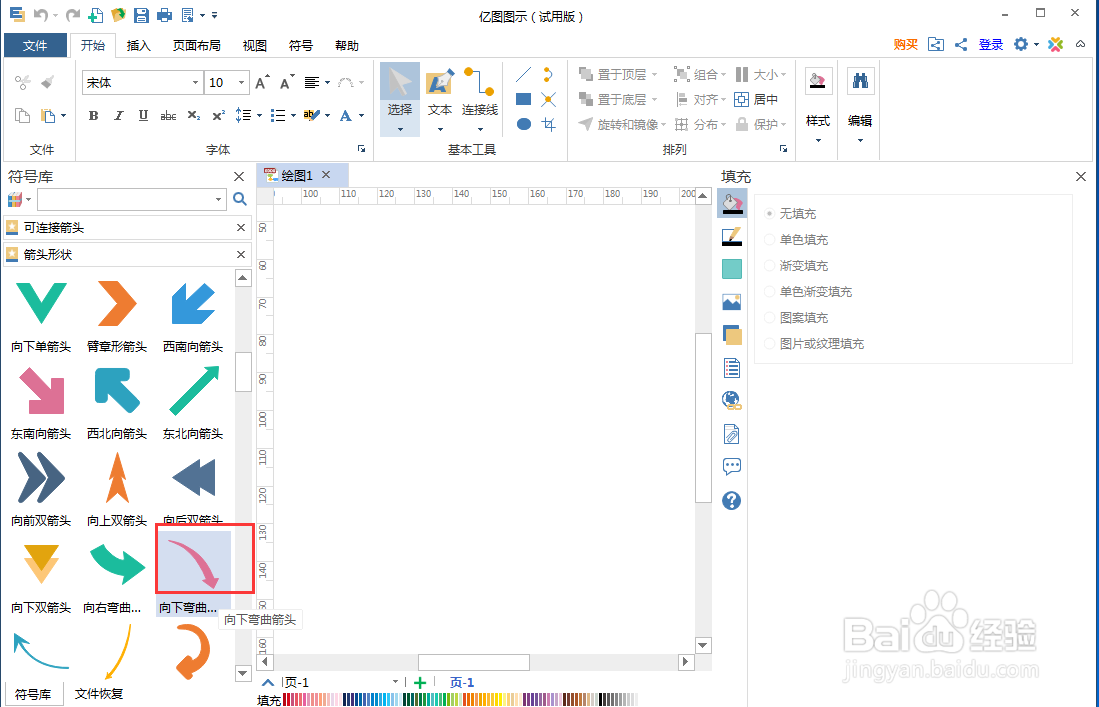Click the help question-mark icon in right sidebar
The height and width of the screenshot is (707, 1099).
click(x=731, y=500)
